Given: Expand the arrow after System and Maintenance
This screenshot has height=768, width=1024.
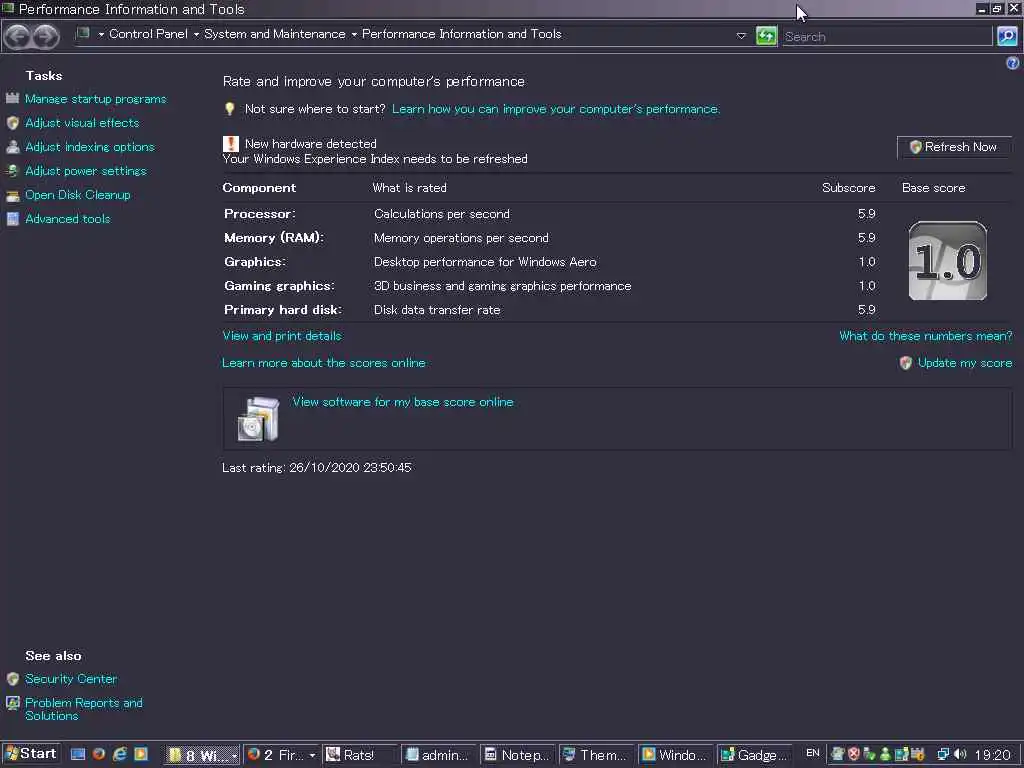Looking at the screenshot, I should tap(354, 35).
